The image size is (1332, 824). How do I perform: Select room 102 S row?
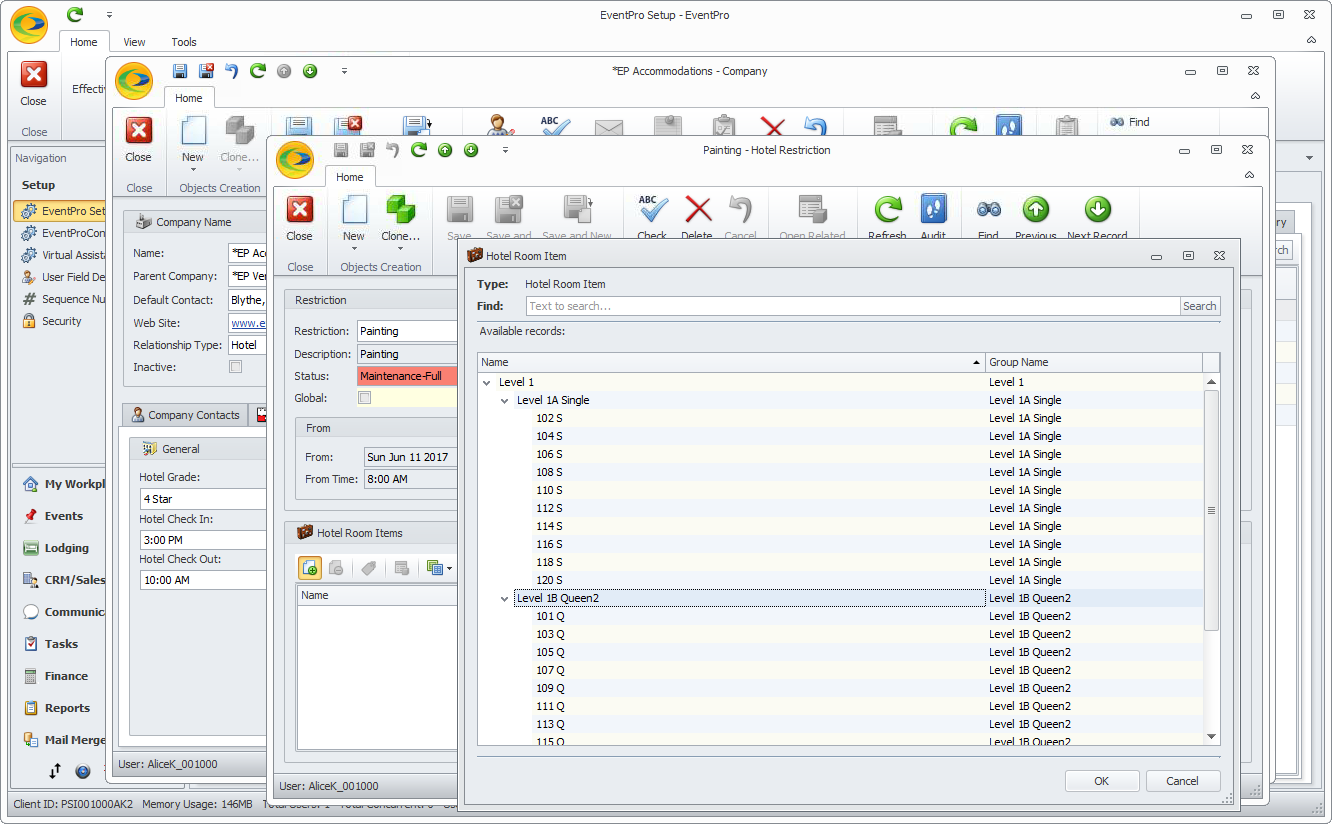pyautogui.click(x=840, y=418)
